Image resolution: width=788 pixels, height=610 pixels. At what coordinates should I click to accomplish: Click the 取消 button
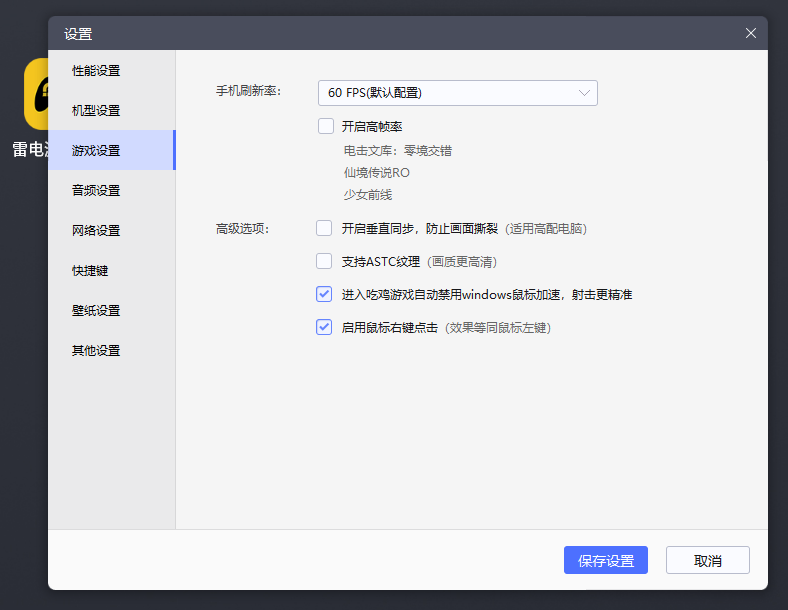click(708, 560)
